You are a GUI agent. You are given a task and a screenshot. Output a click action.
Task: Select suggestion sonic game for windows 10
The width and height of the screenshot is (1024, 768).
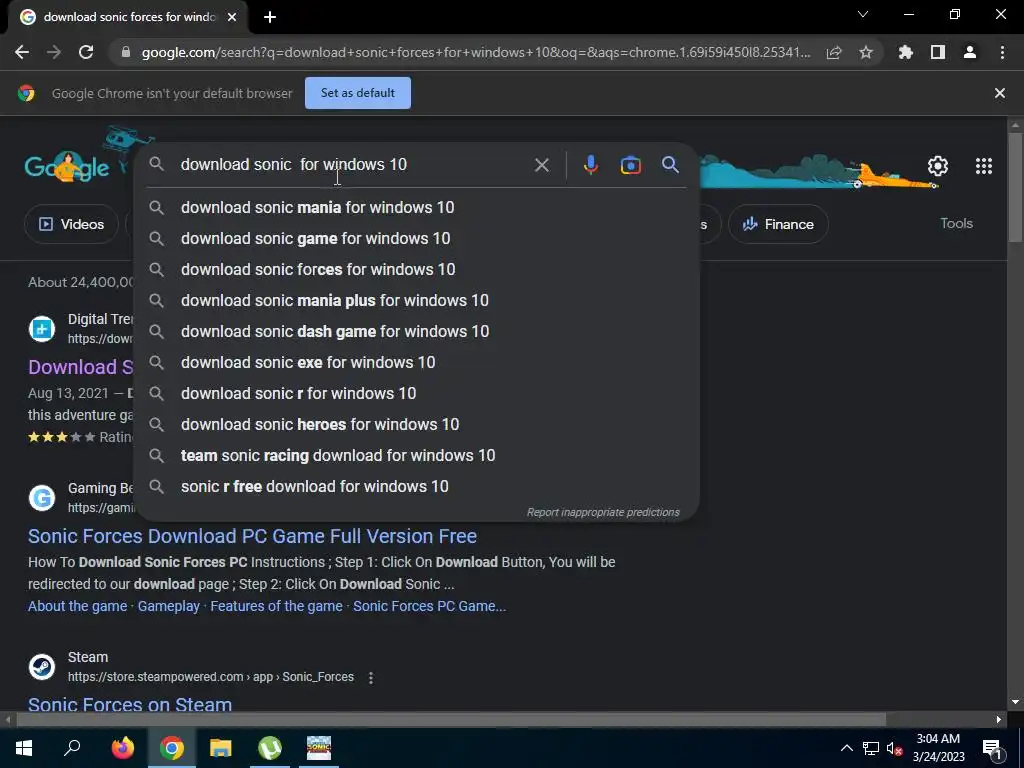416,238
